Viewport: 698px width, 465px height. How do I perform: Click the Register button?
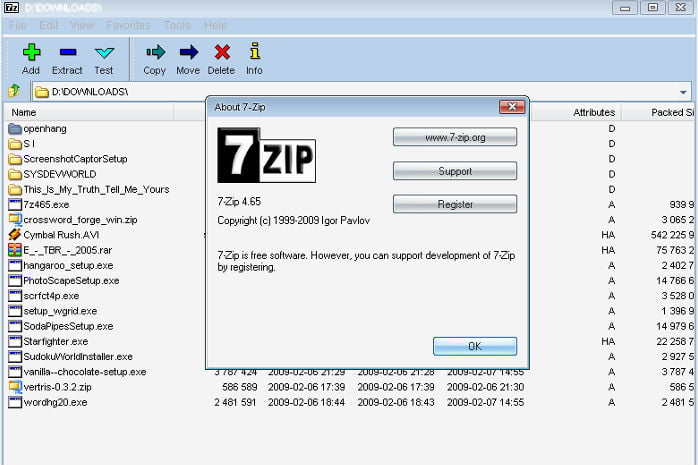pyautogui.click(x=455, y=204)
